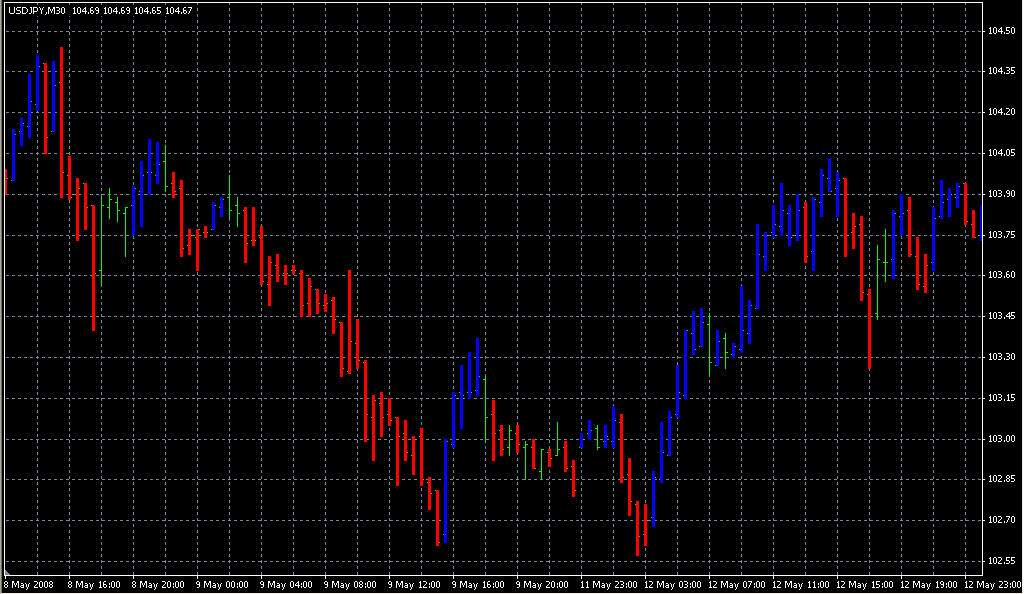This screenshot has height=594, width=1024.
Task: Pick the 102.70 level on price axis
Action: tap(1001, 520)
